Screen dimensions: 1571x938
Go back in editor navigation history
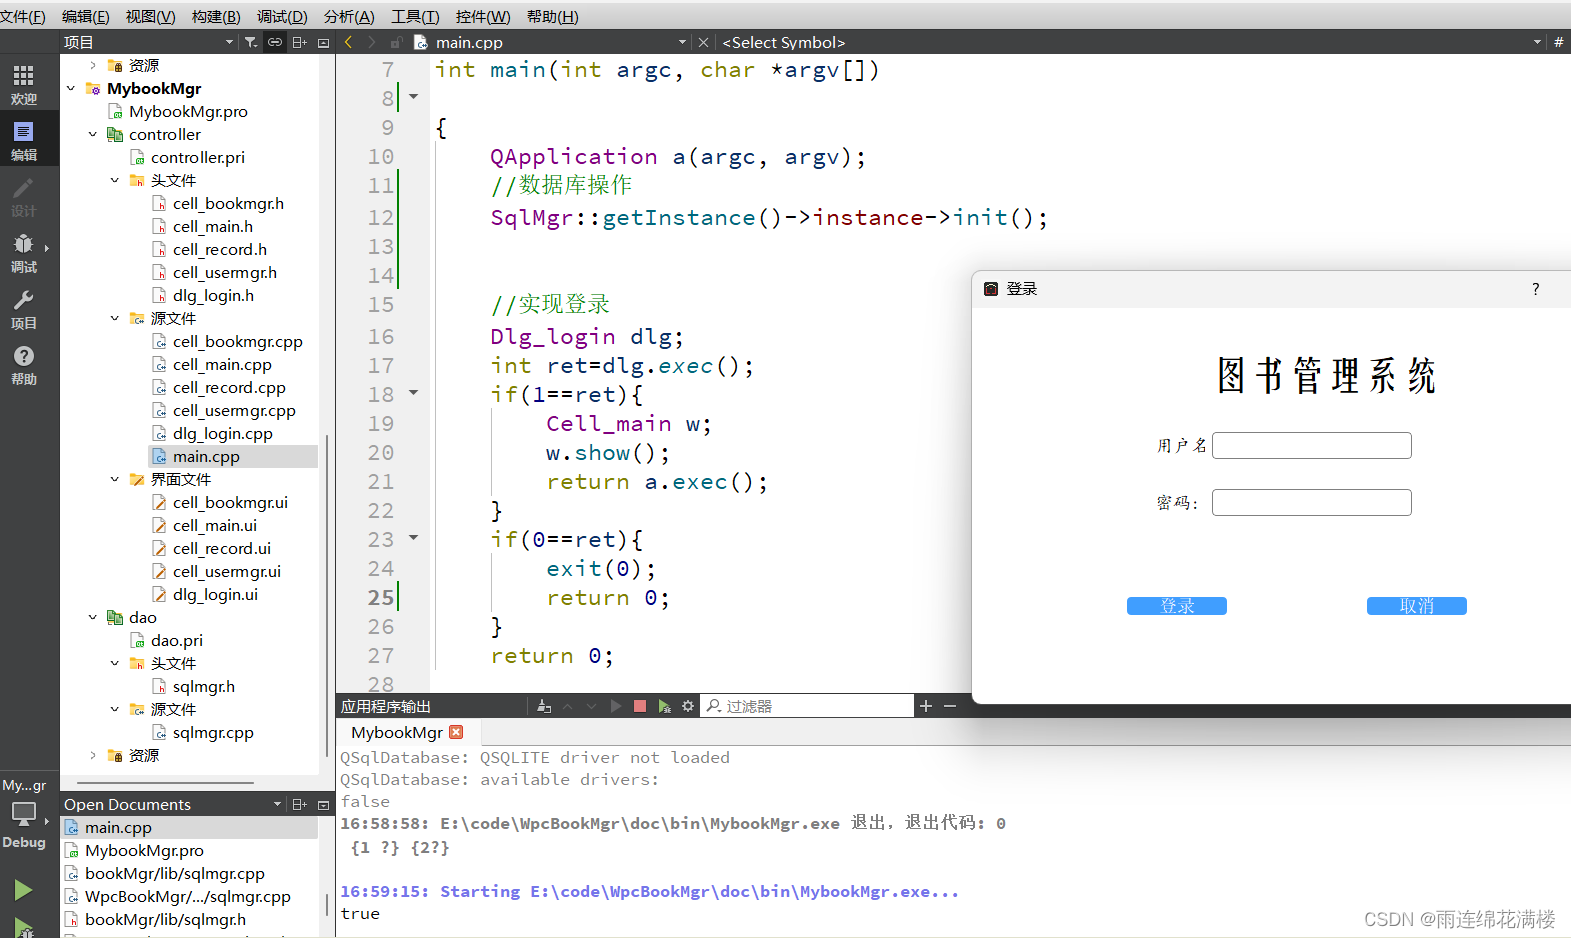348,42
